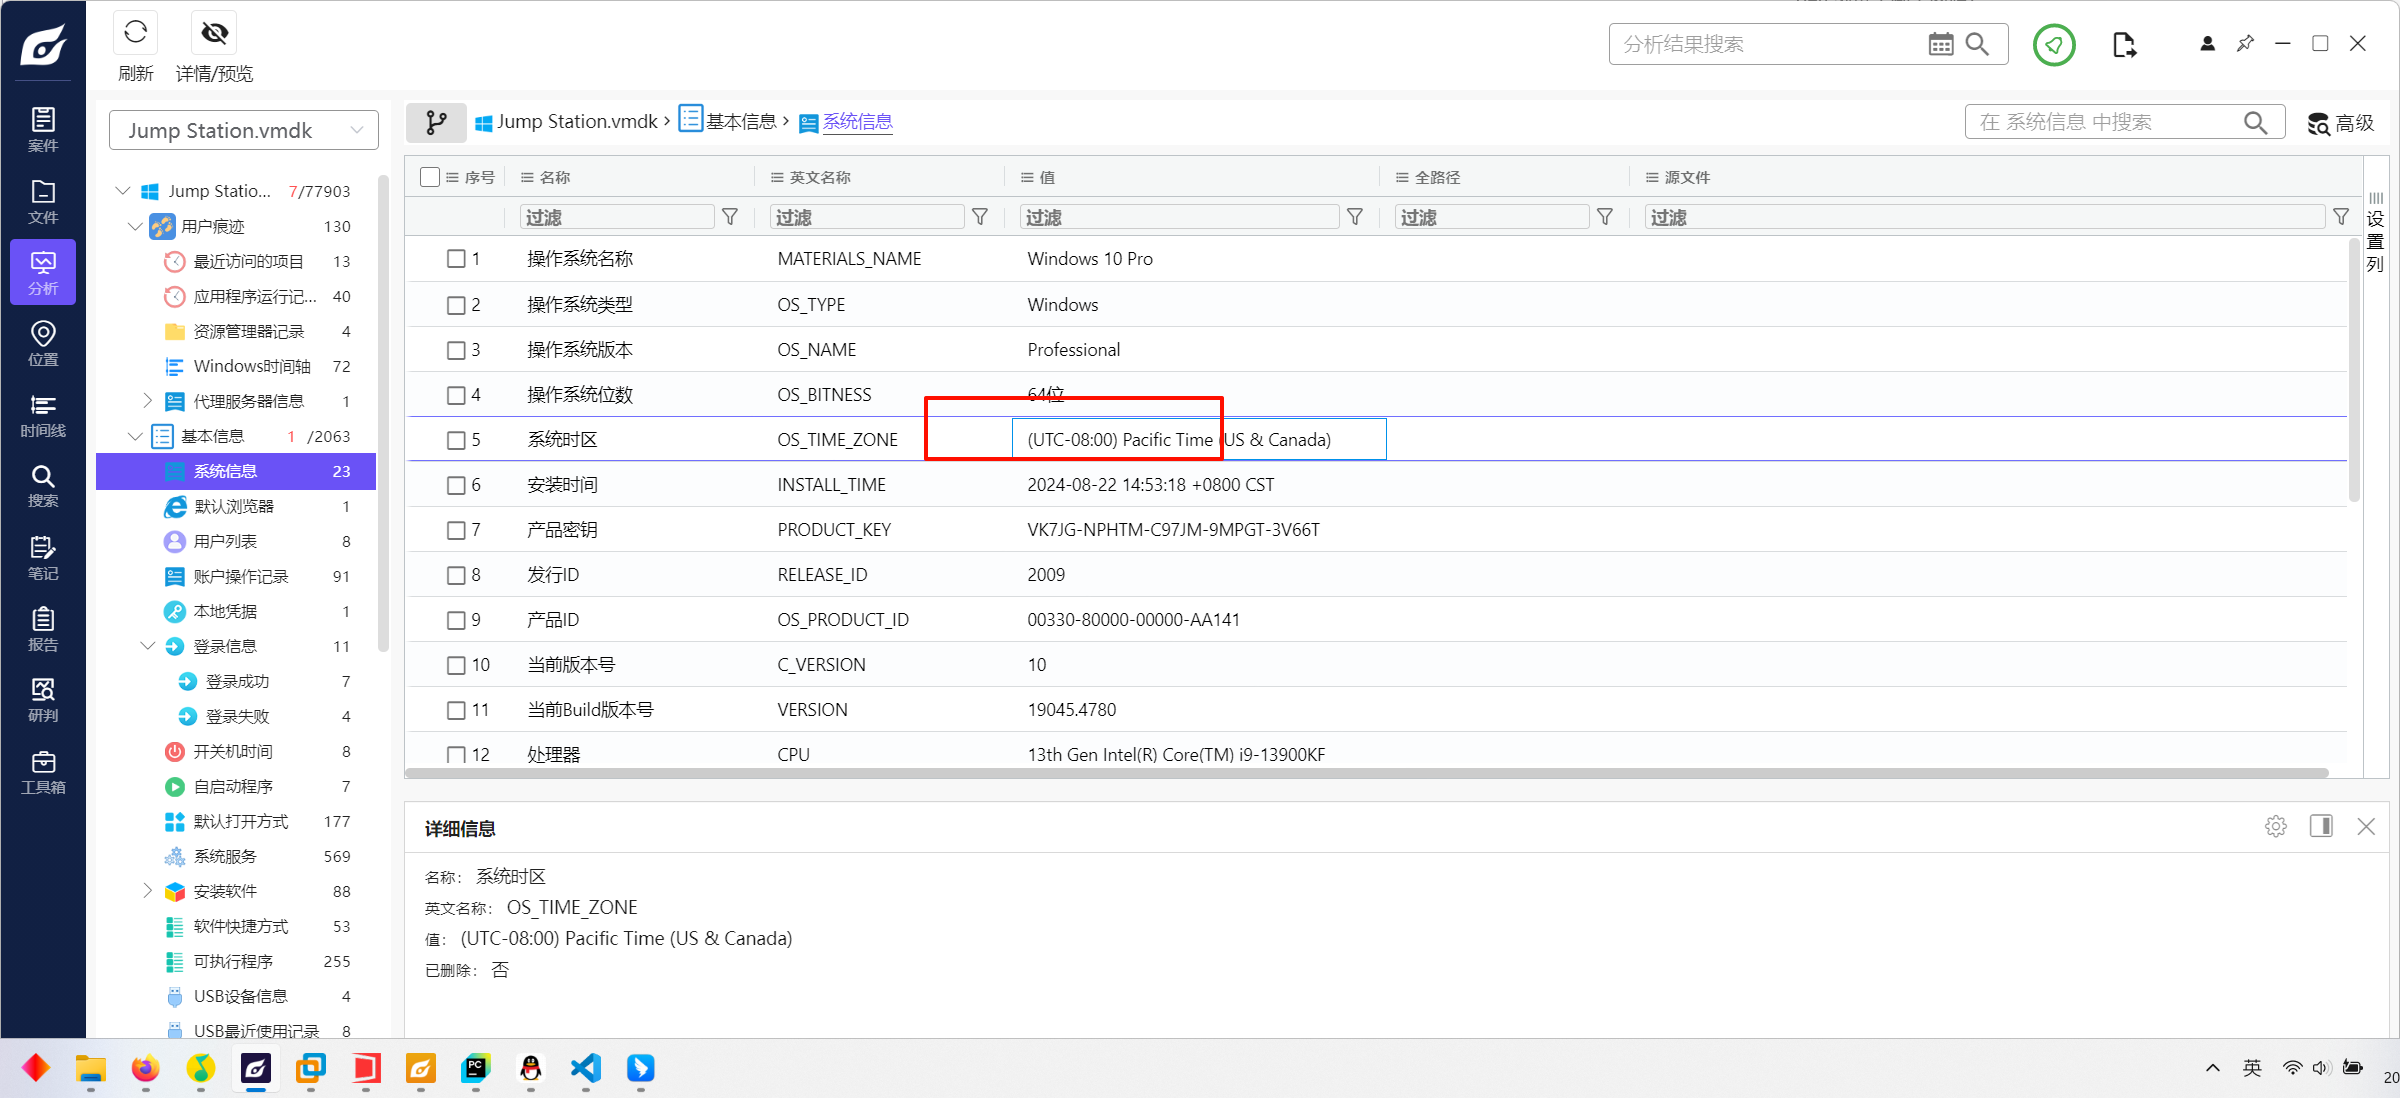Select 用户列表 in the tree
Screen dimensions: 2400x1098
point(225,541)
